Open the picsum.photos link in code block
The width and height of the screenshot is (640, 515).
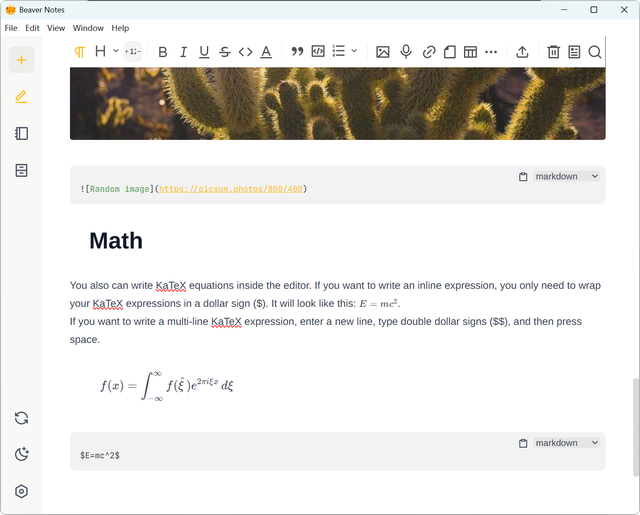[231, 189]
